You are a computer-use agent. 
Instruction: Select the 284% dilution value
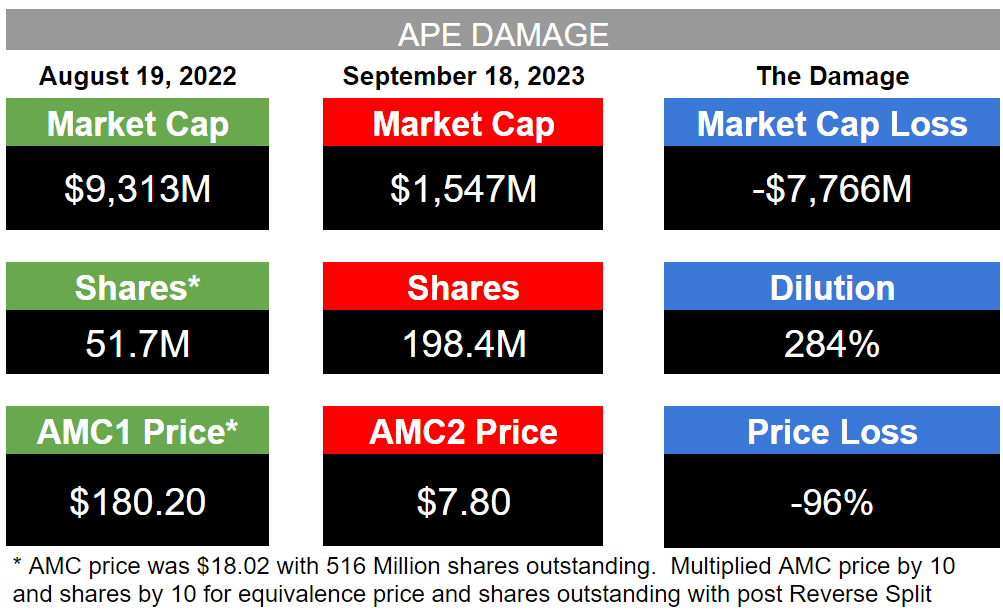832,344
